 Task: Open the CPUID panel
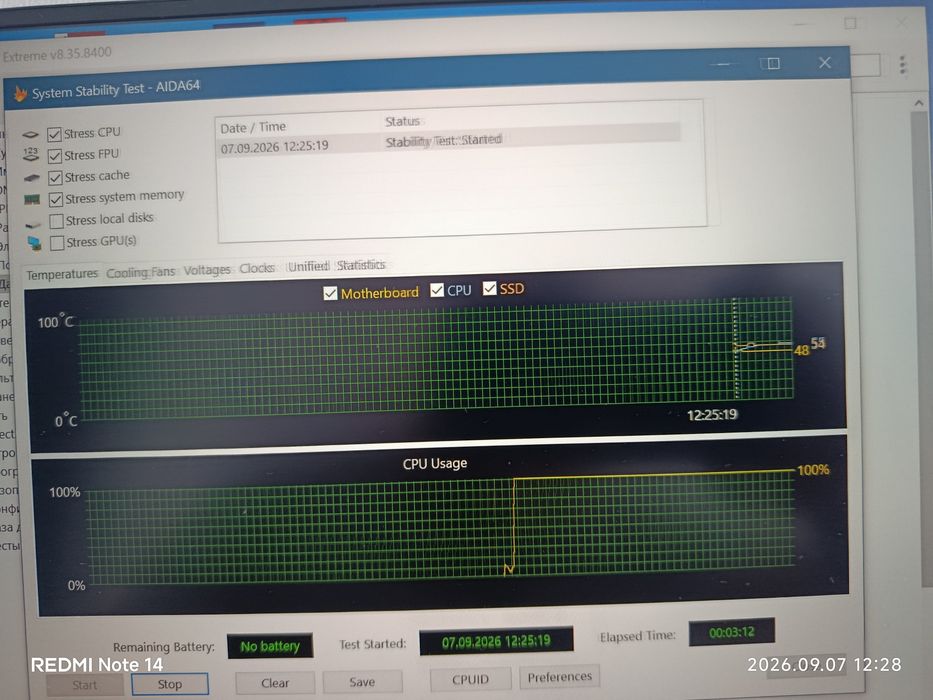470,679
